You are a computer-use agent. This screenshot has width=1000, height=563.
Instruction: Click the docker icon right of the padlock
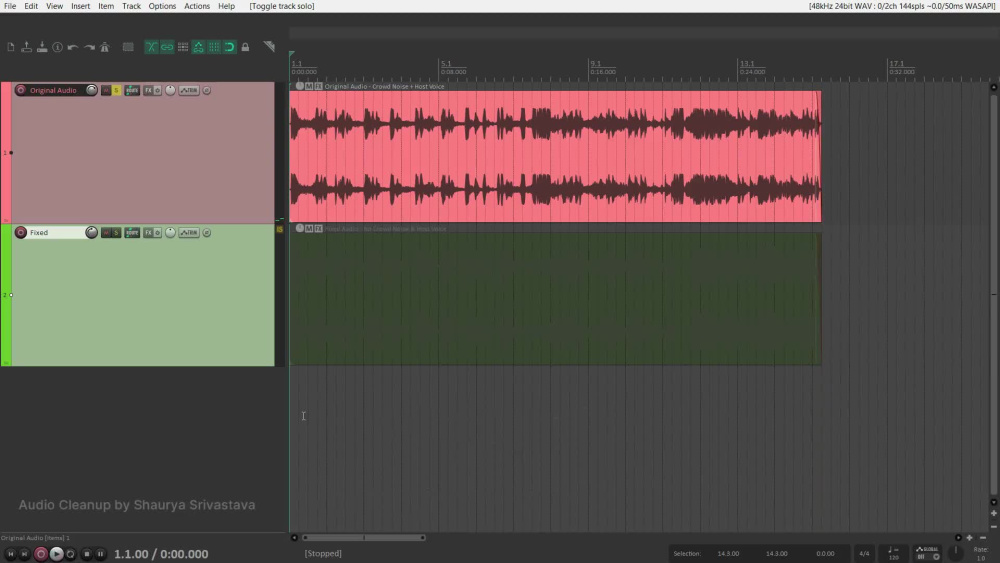coord(269,47)
